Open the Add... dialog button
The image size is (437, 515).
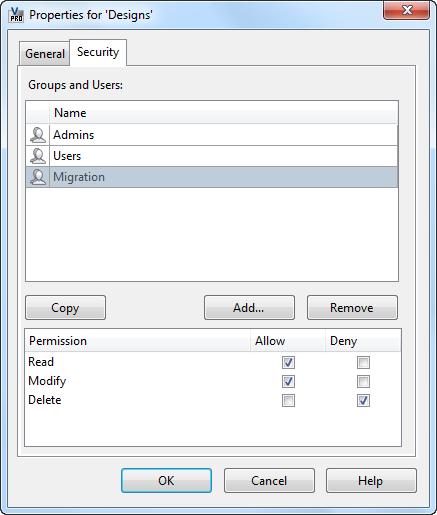(x=249, y=308)
